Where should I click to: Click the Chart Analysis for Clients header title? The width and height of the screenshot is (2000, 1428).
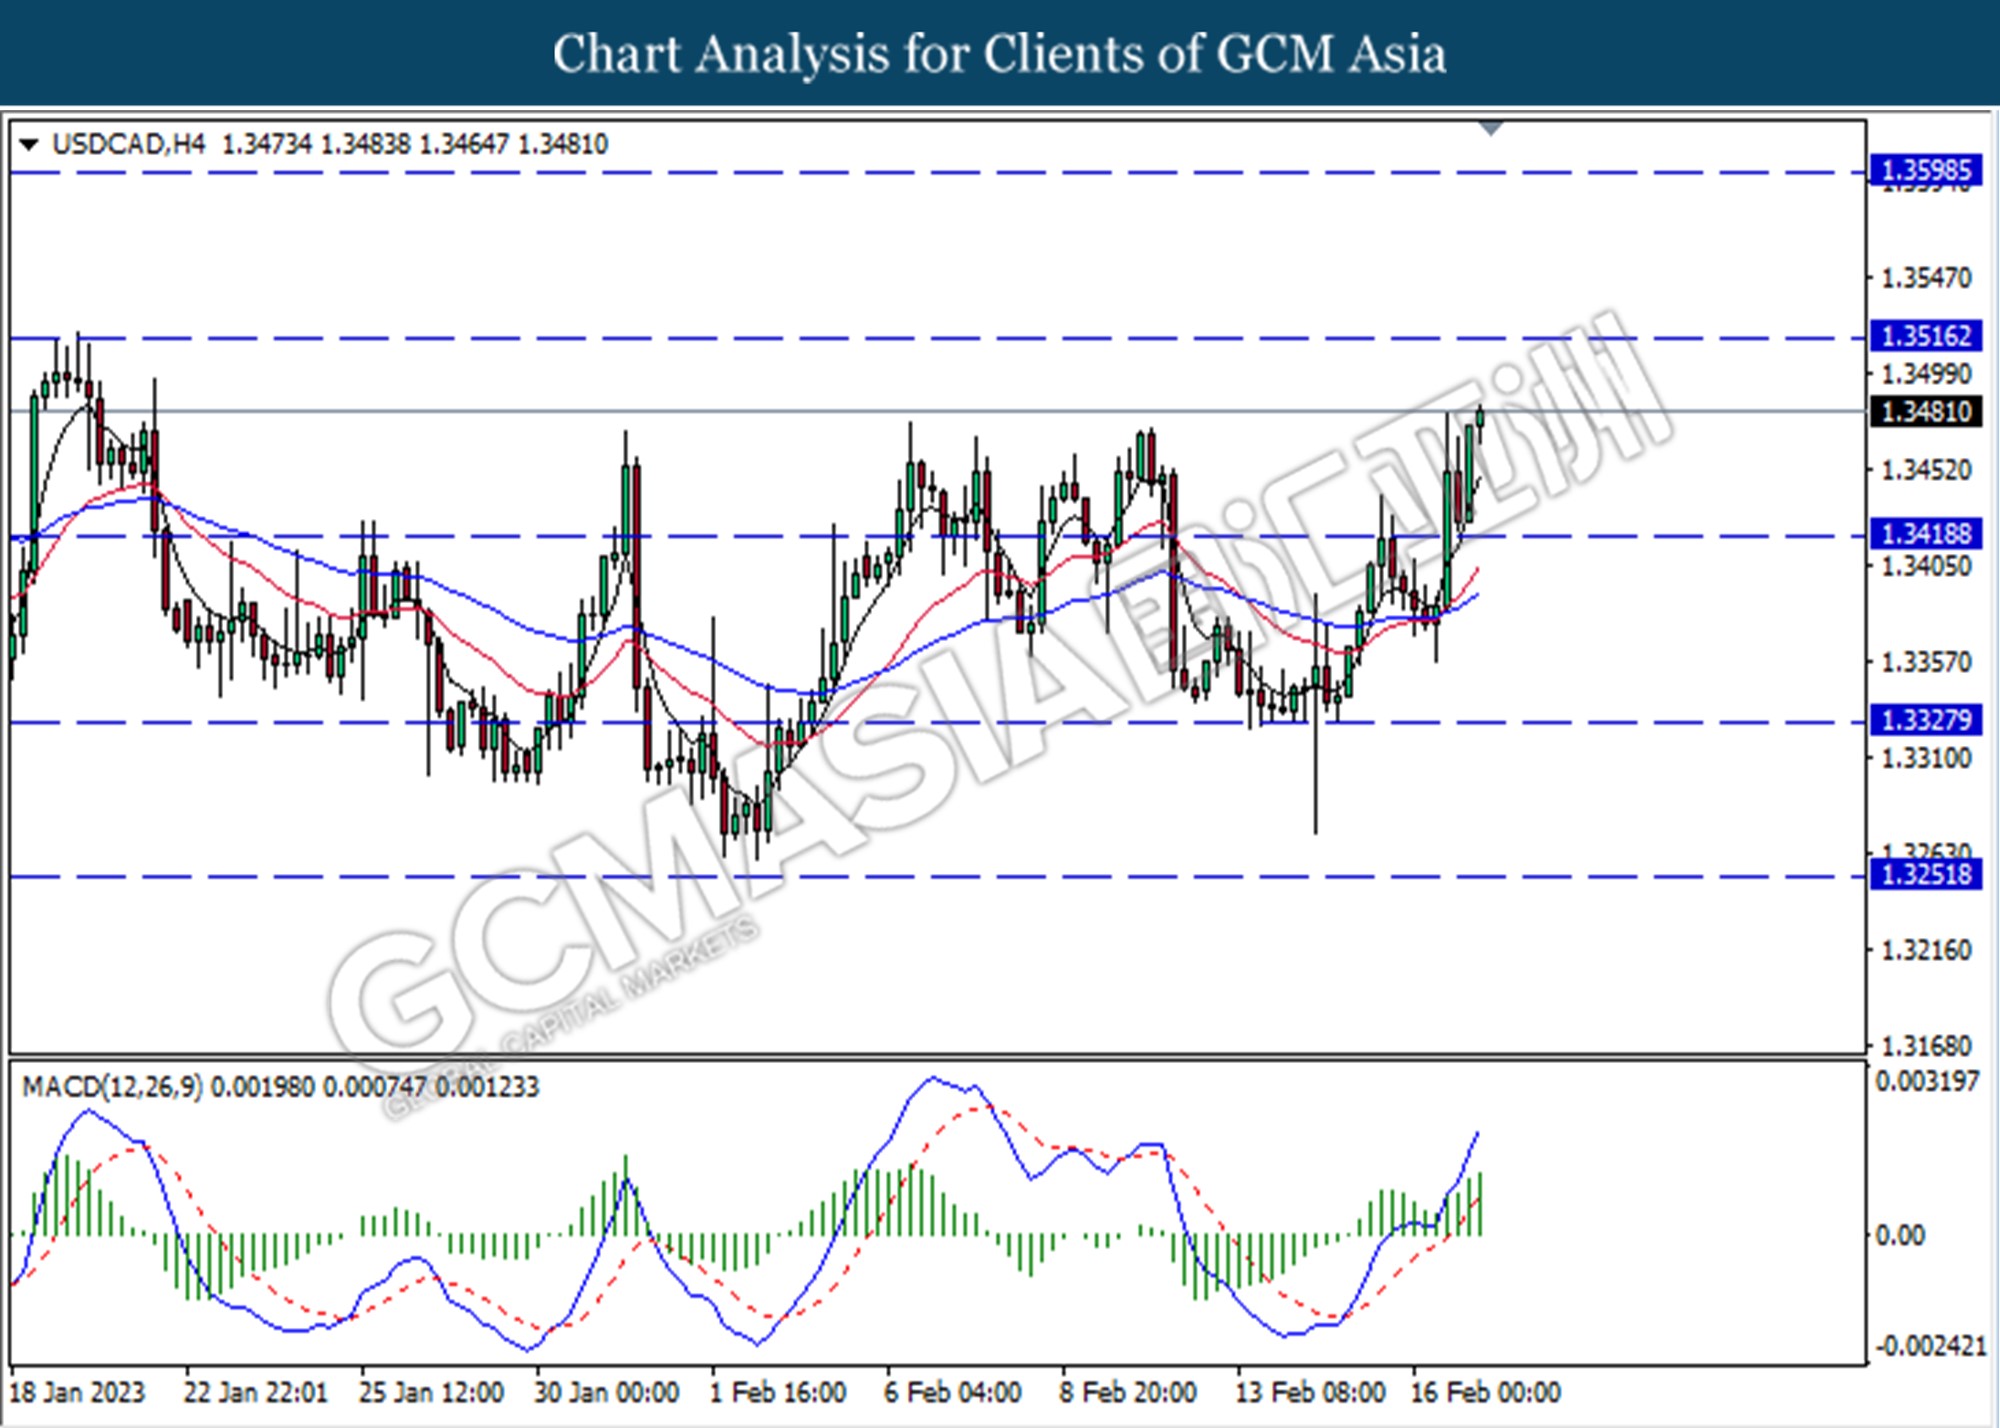click(x=999, y=54)
